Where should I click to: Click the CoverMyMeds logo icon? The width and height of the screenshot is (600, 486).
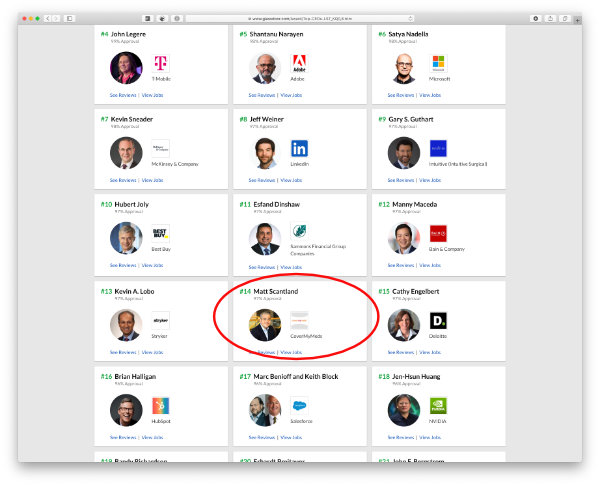(299, 321)
